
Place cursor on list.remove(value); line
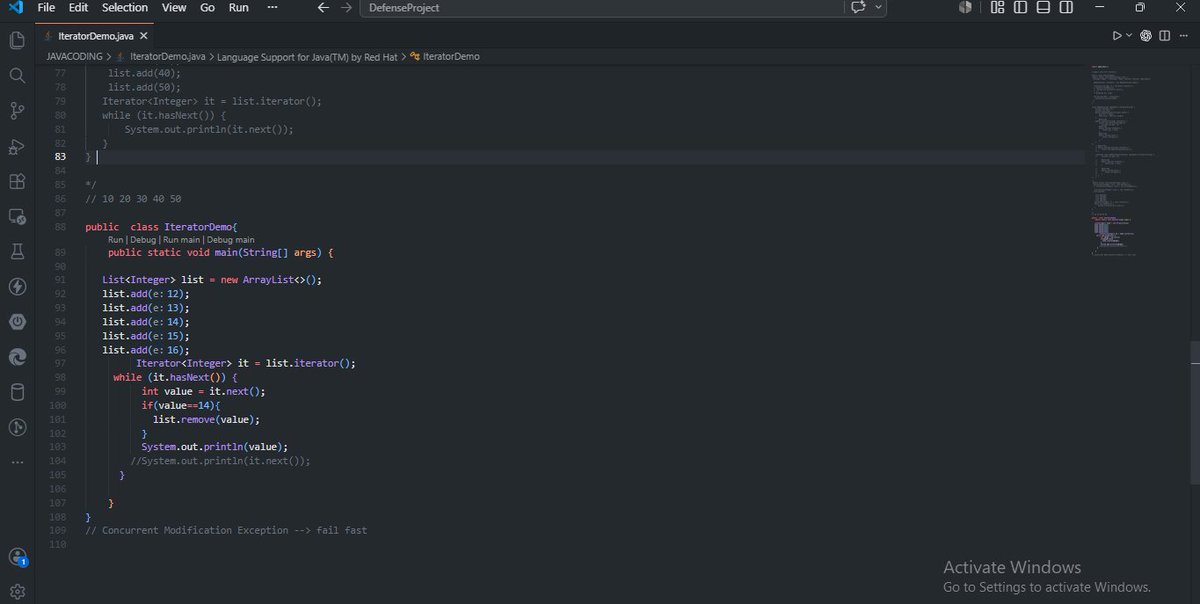pos(205,419)
